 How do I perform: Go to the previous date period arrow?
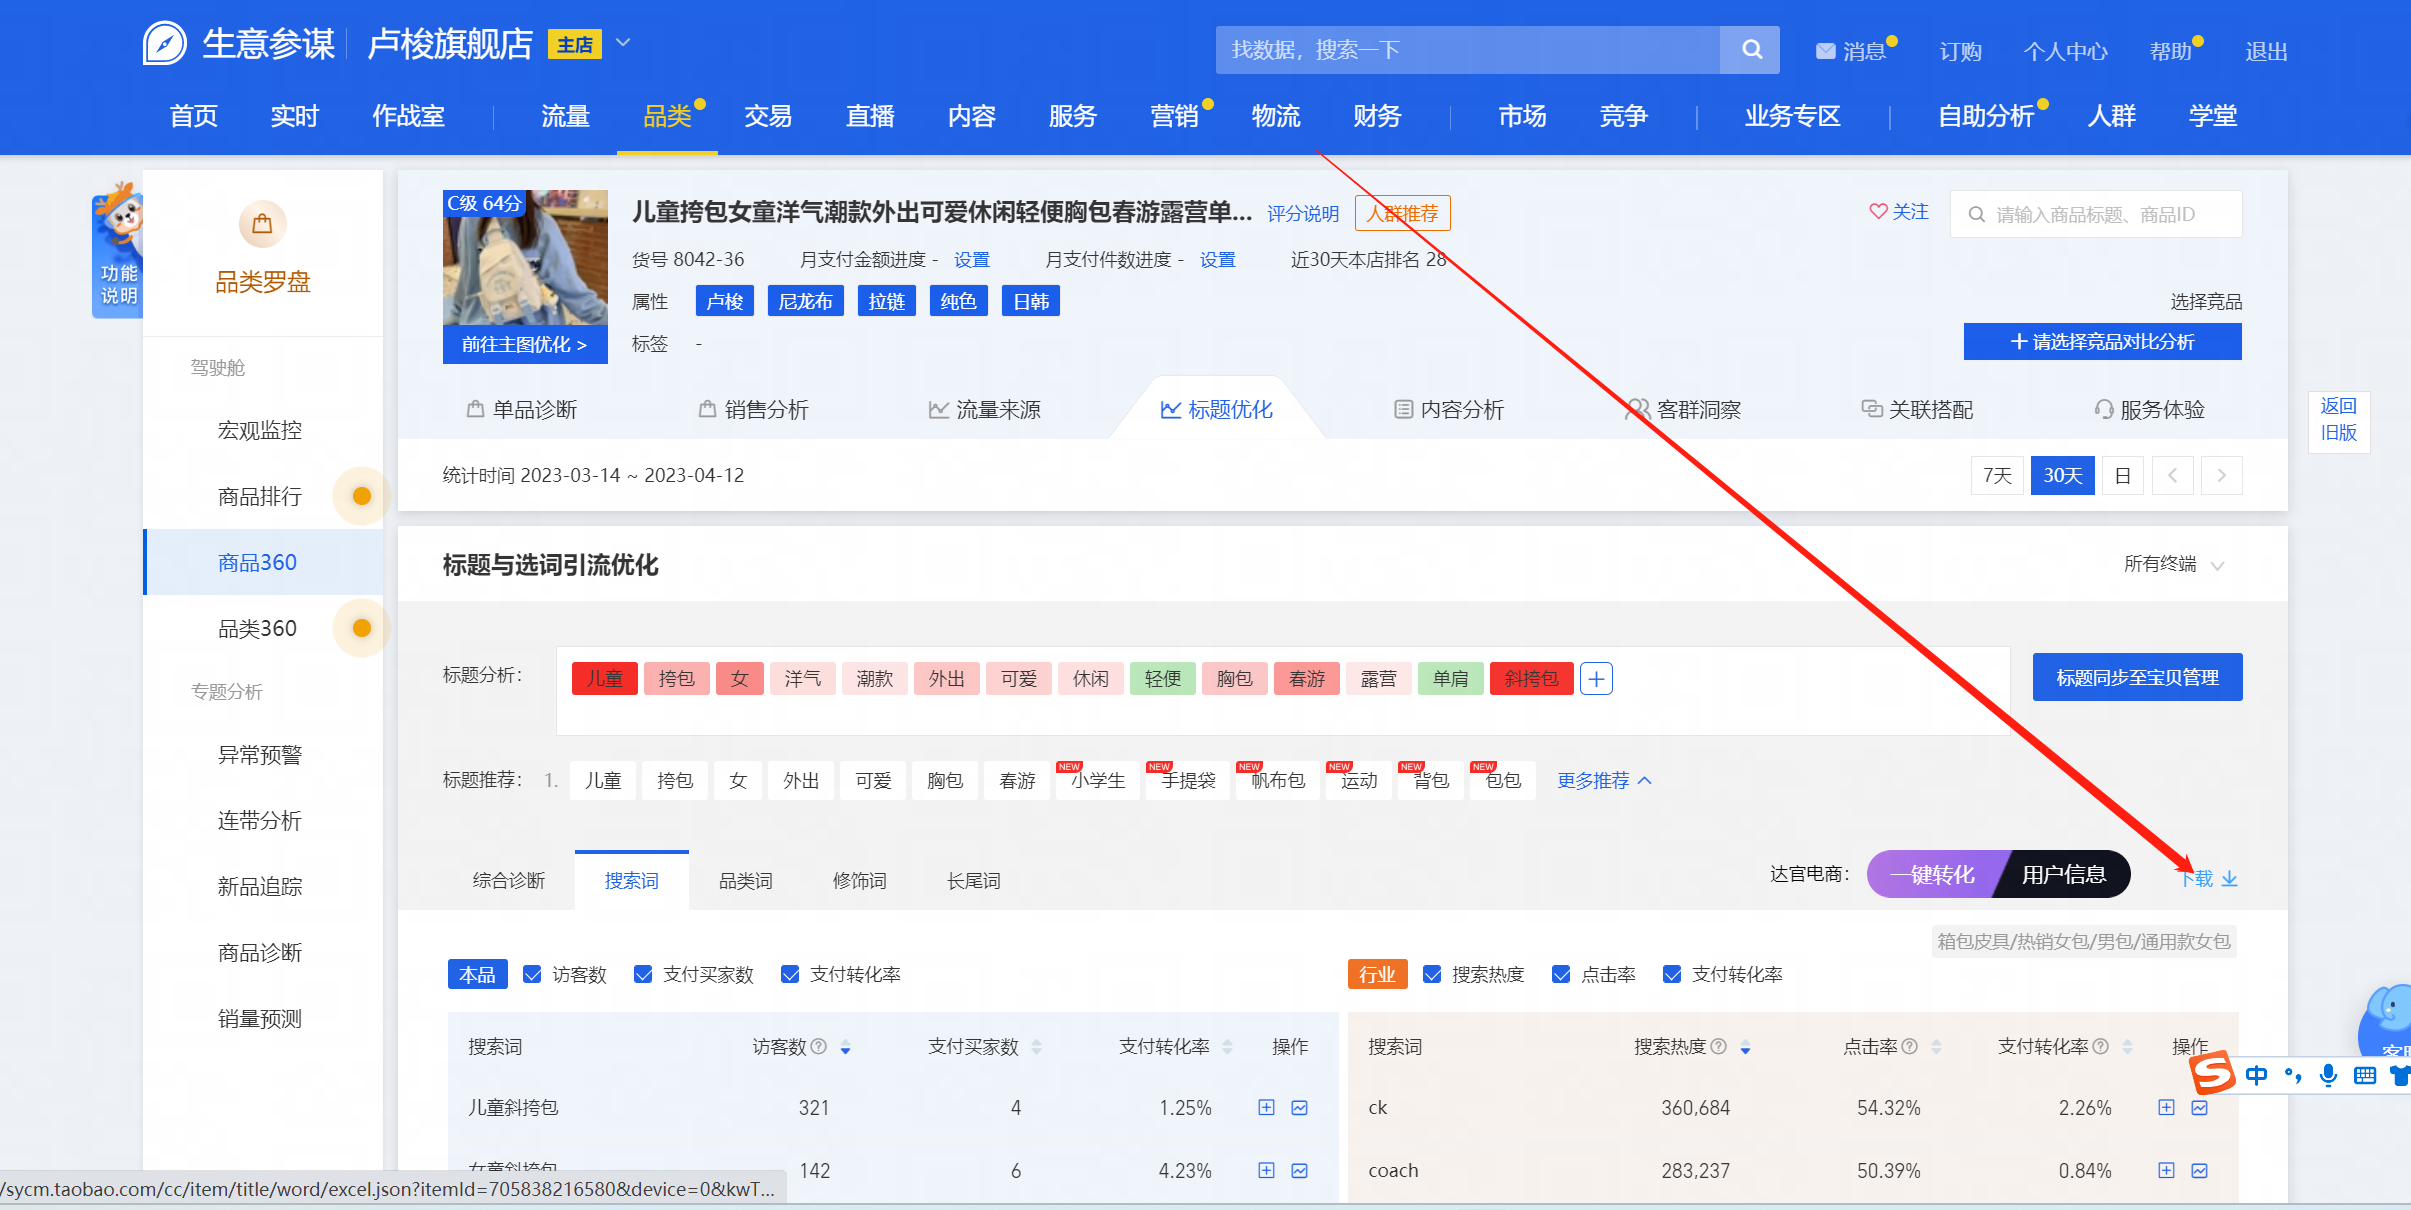click(x=2172, y=475)
